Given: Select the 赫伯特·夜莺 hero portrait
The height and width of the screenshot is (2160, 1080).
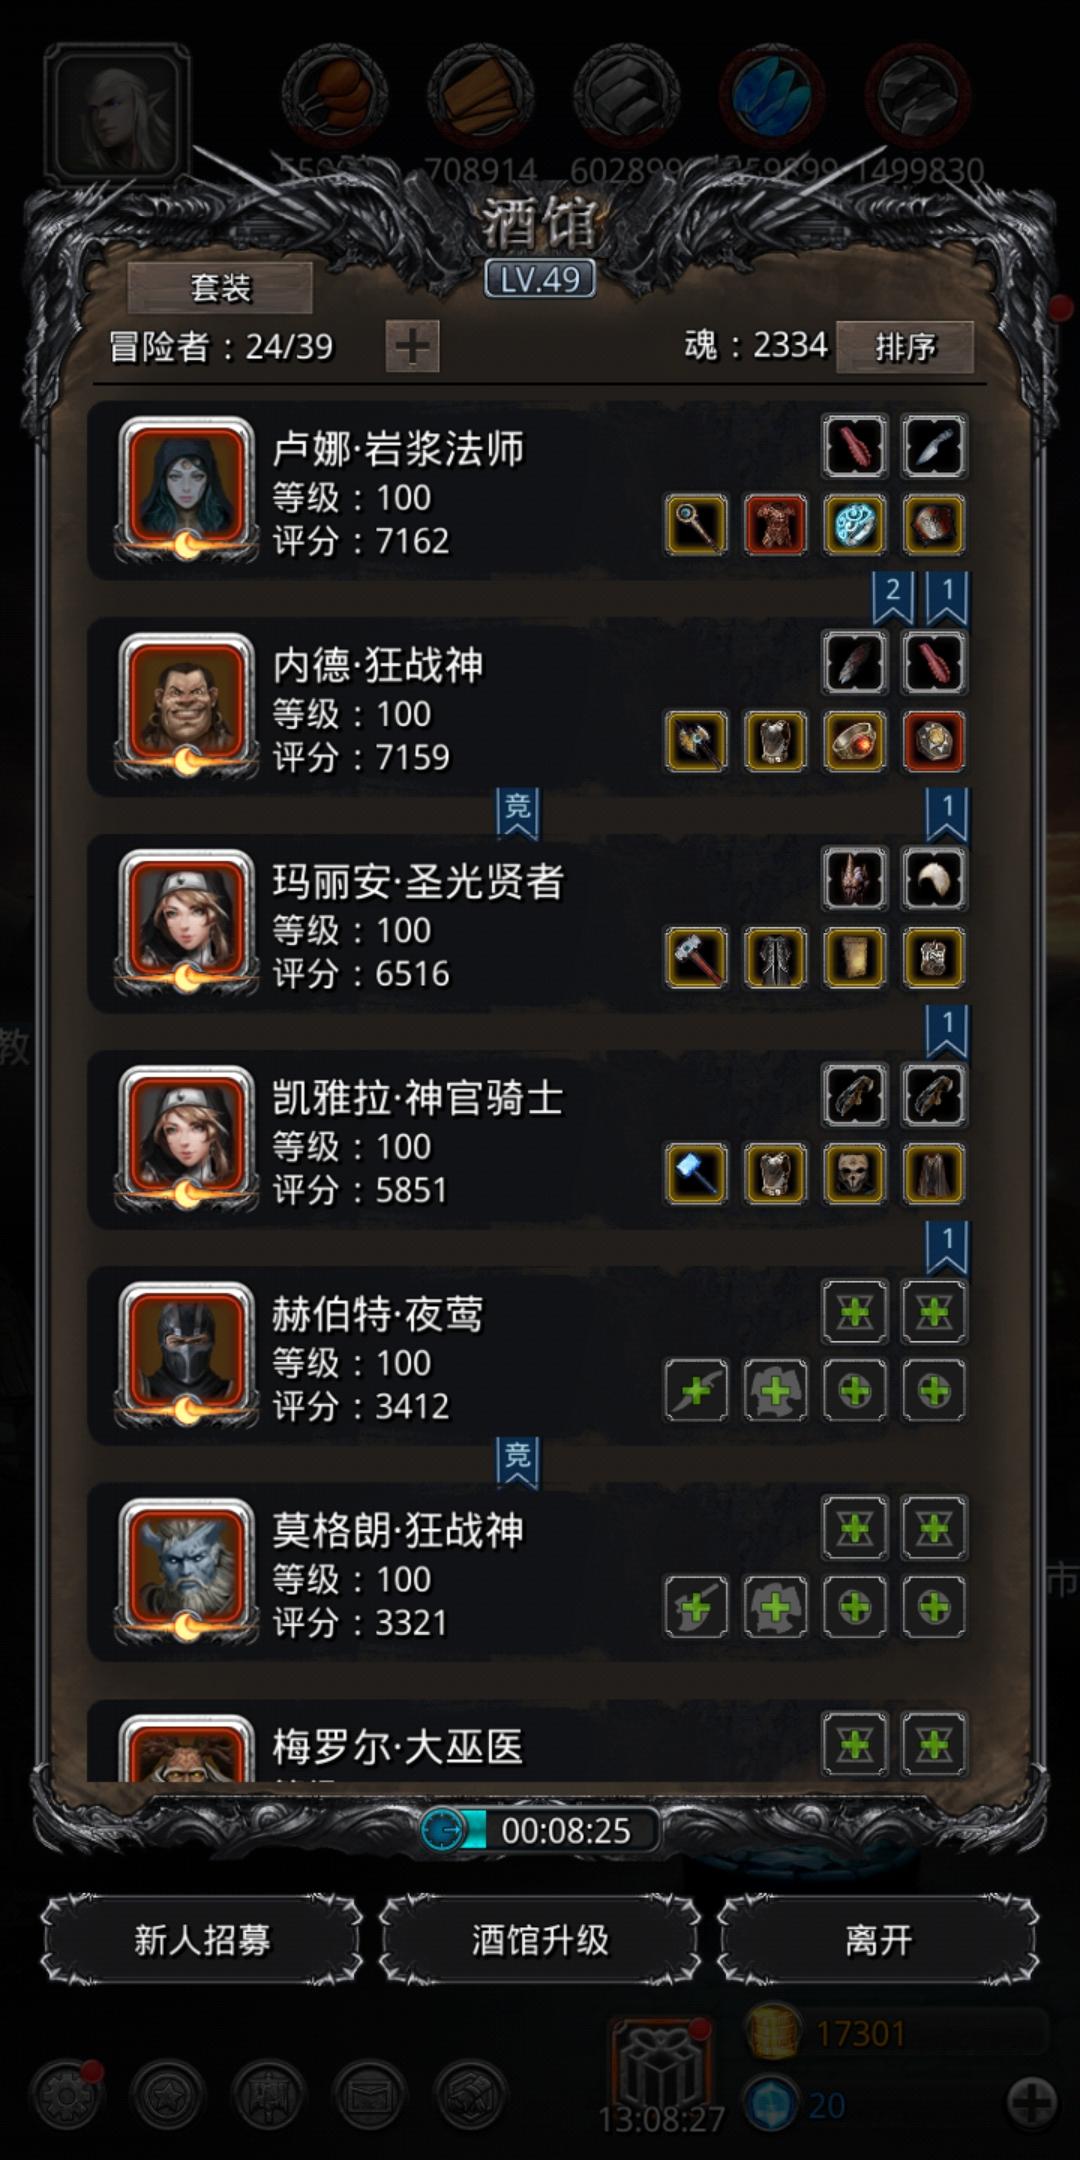Looking at the screenshot, I should point(186,1354).
